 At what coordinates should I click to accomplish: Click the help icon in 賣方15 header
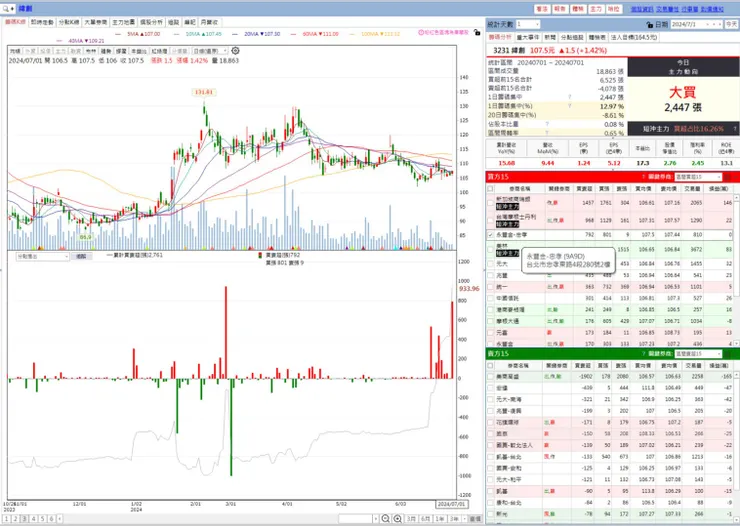(x=643, y=354)
